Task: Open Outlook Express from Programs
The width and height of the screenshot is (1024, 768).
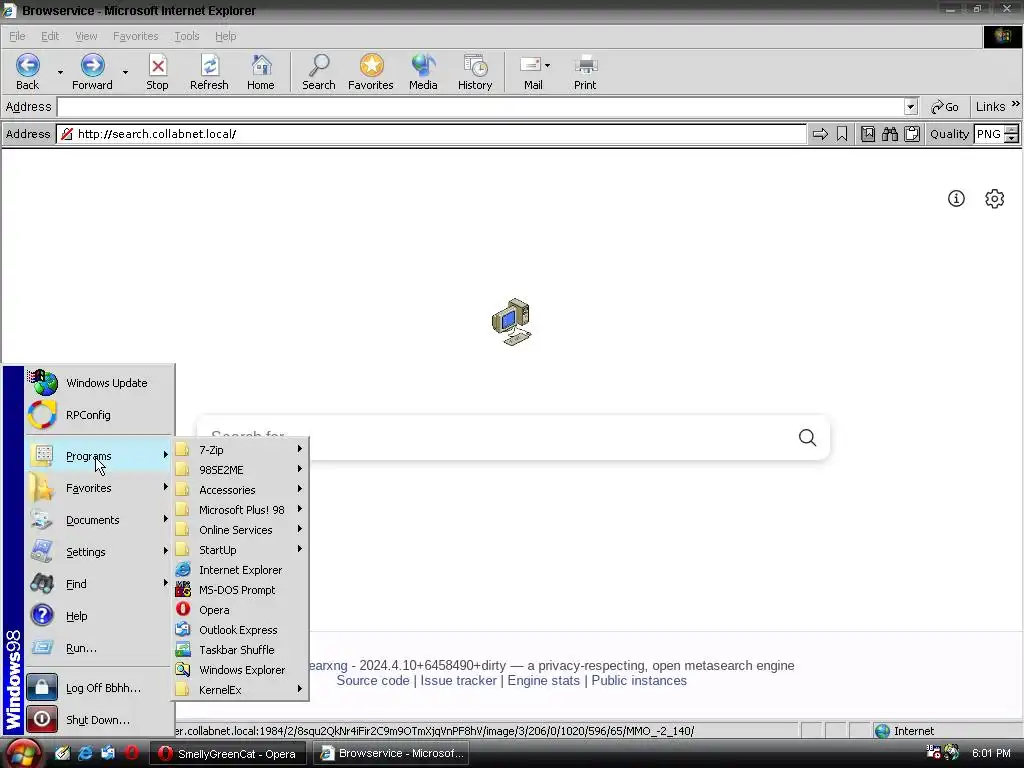Action: coord(240,630)
